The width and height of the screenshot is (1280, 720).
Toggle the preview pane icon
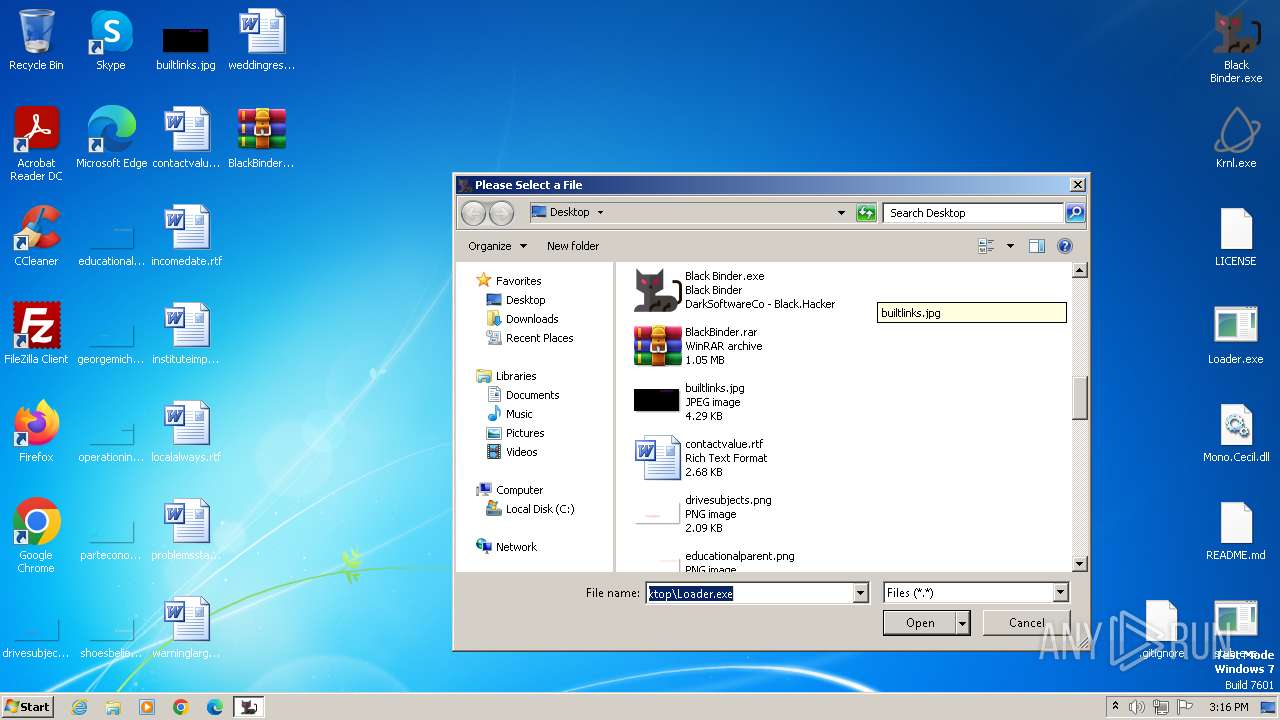1037,246
